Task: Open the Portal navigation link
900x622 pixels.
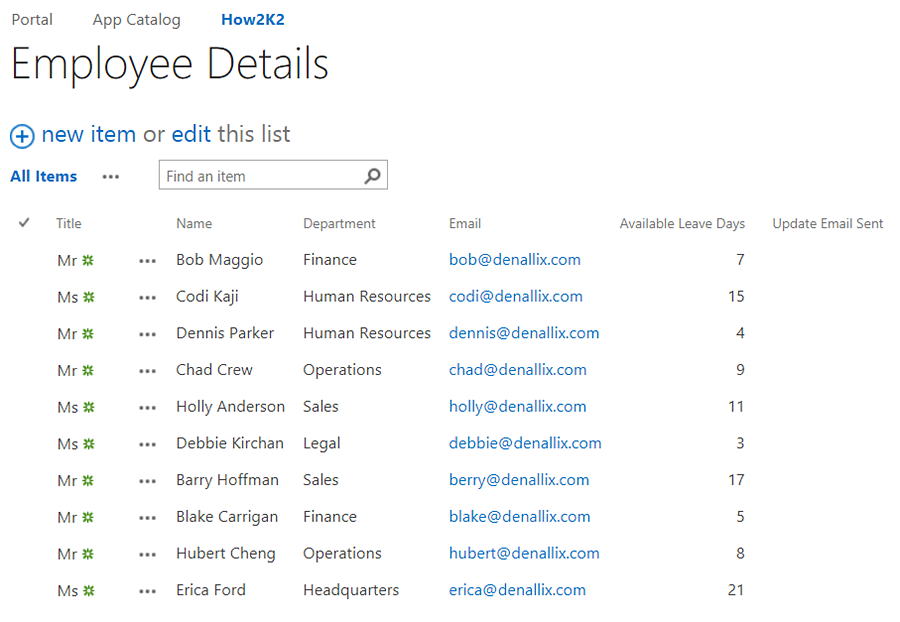Action: pos(32,20)
